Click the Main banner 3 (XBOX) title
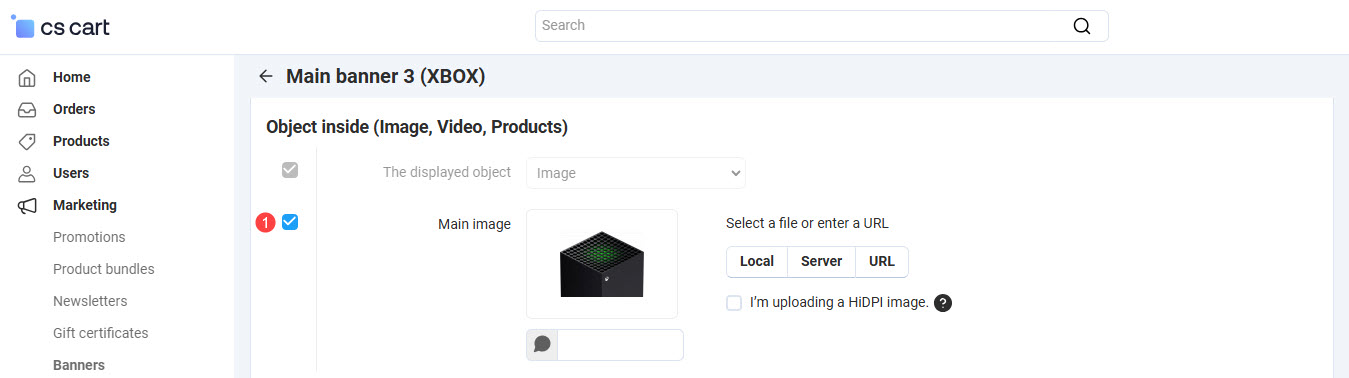Screen dimensions: 1349x378 click(386, 76)
